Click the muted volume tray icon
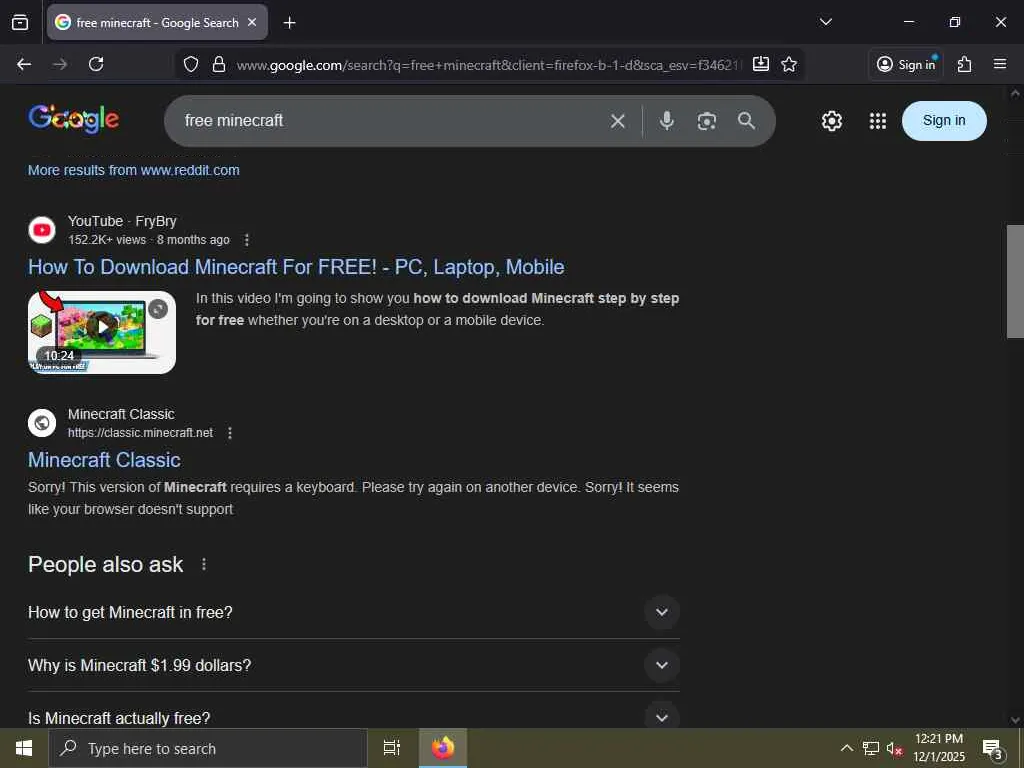Viewport: 1024px width, 768px height. pos(894,748)
